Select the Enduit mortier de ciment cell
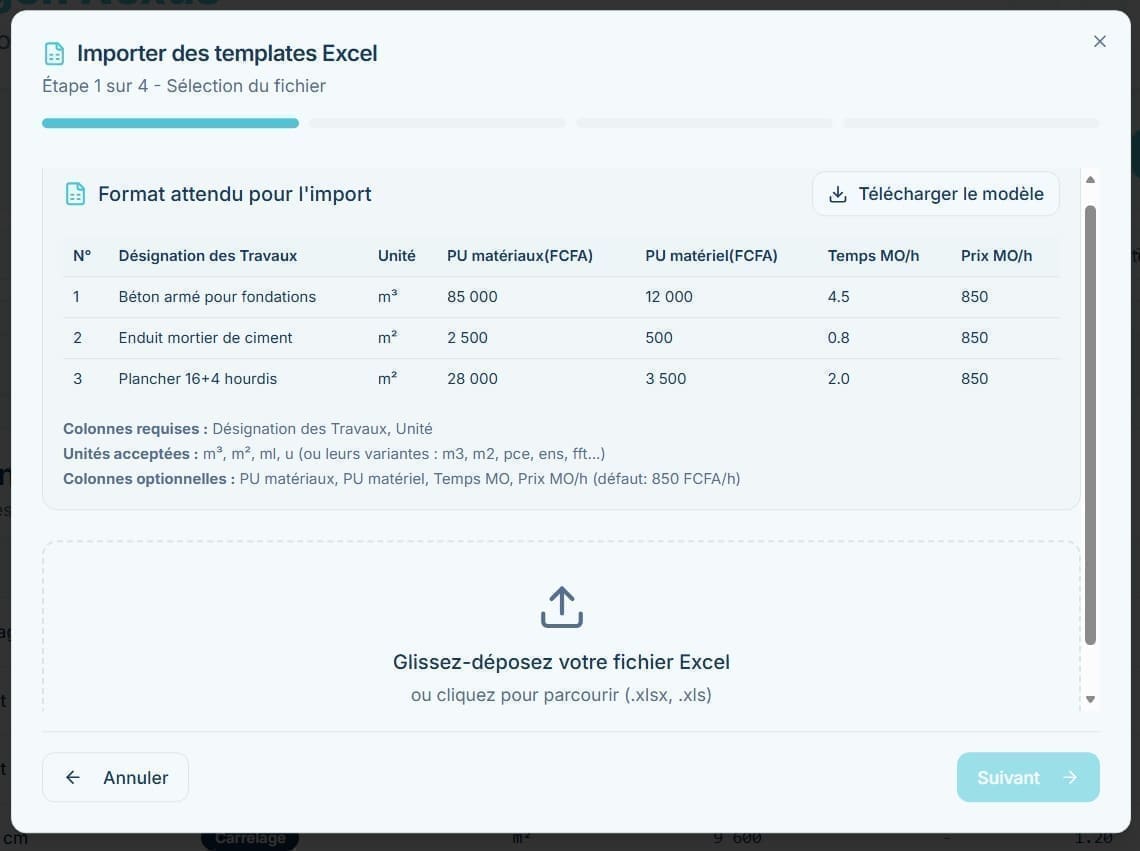The width and height of the screenshot is (1140, 851). [205, 337]
